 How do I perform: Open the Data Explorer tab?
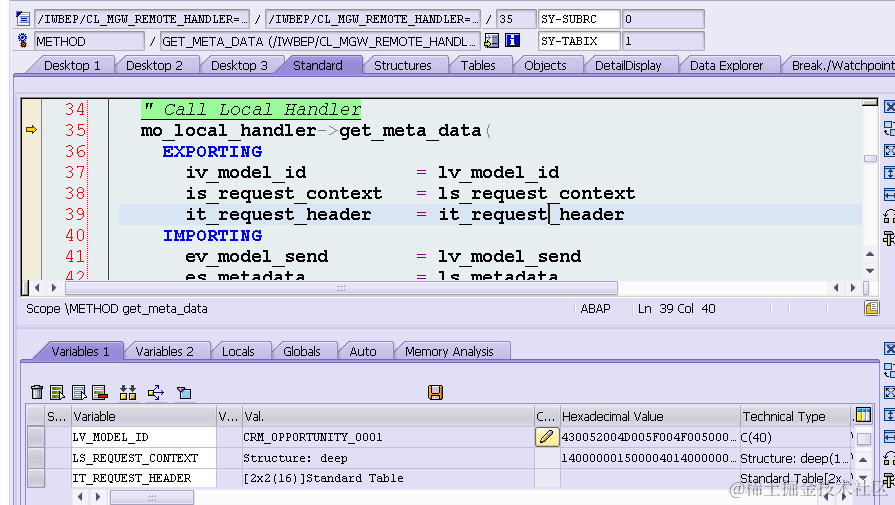[726, 66]
